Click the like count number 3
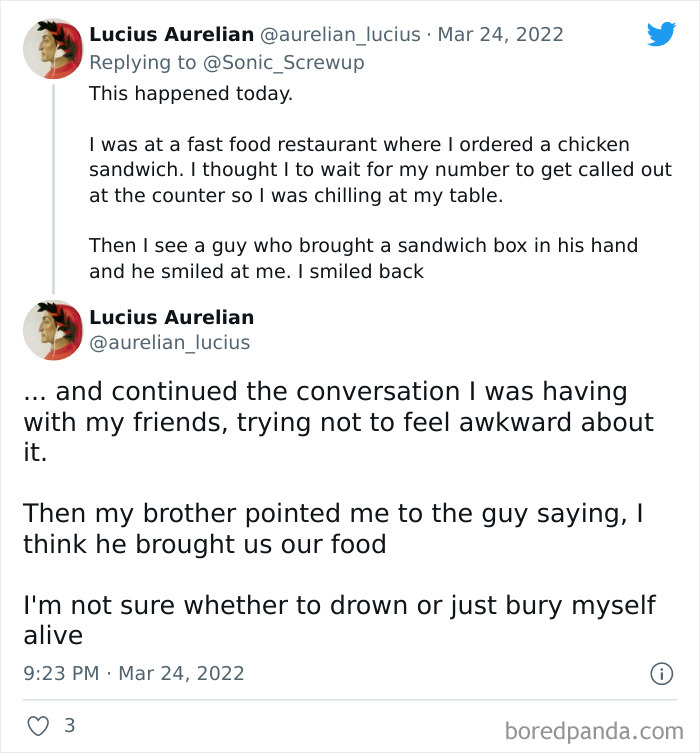The width and height of the screenshot is (700, 753). point(69,725)
